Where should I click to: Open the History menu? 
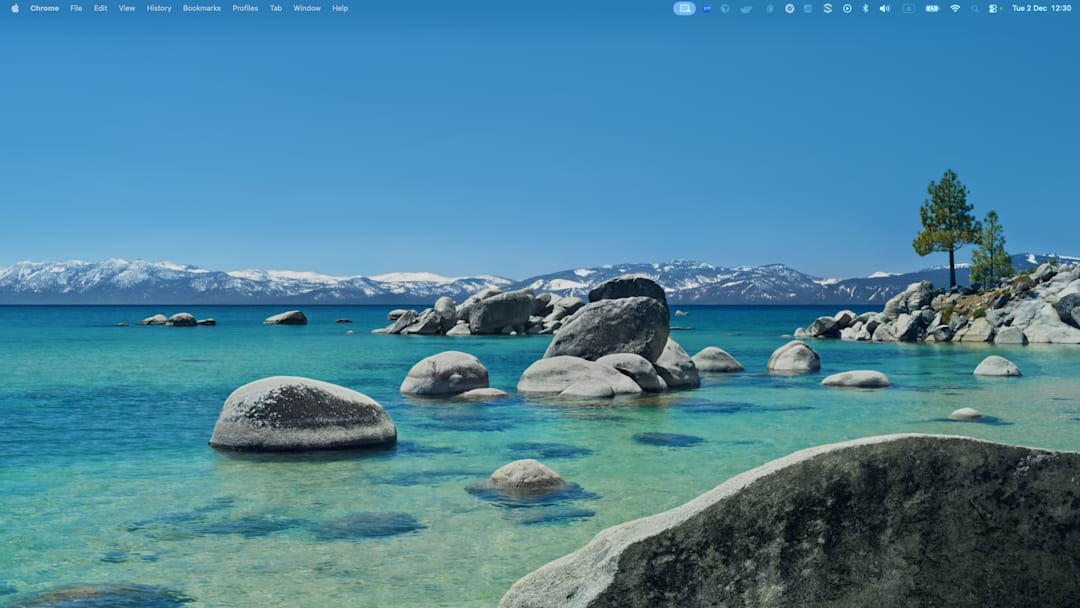tap(159, 8)
